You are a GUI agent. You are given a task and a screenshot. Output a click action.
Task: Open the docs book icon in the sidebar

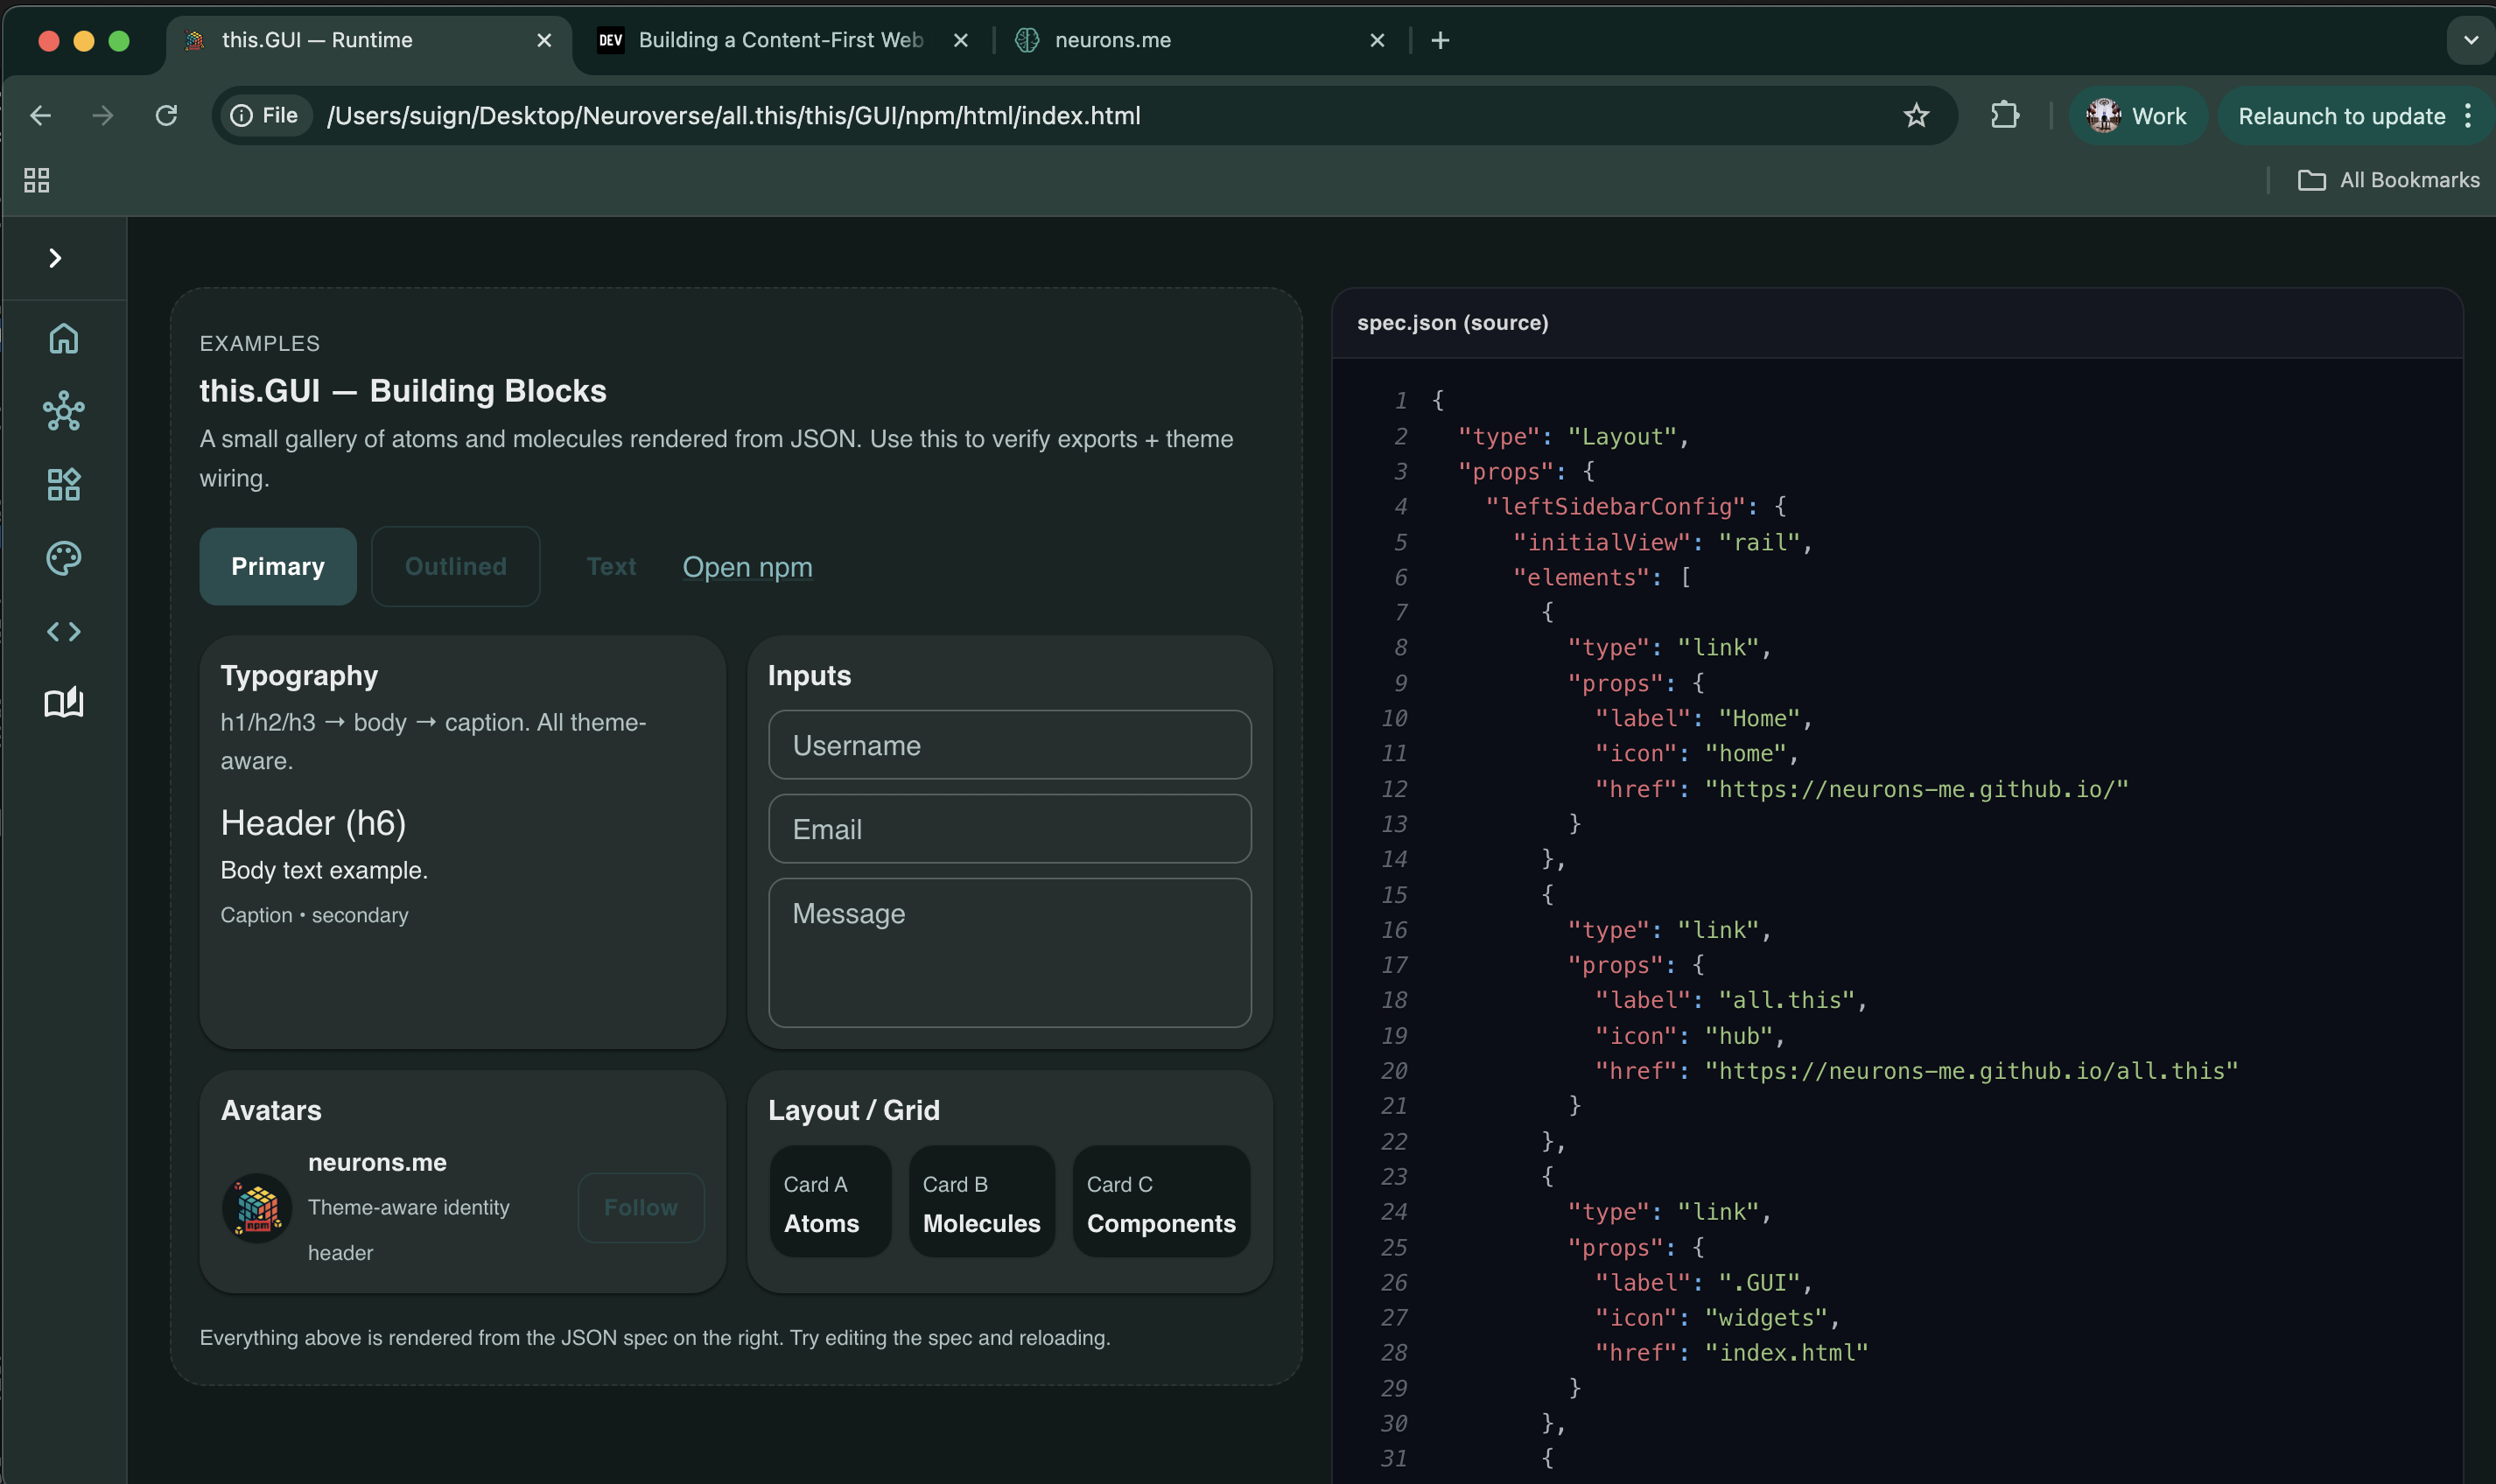tap(63, 703)
